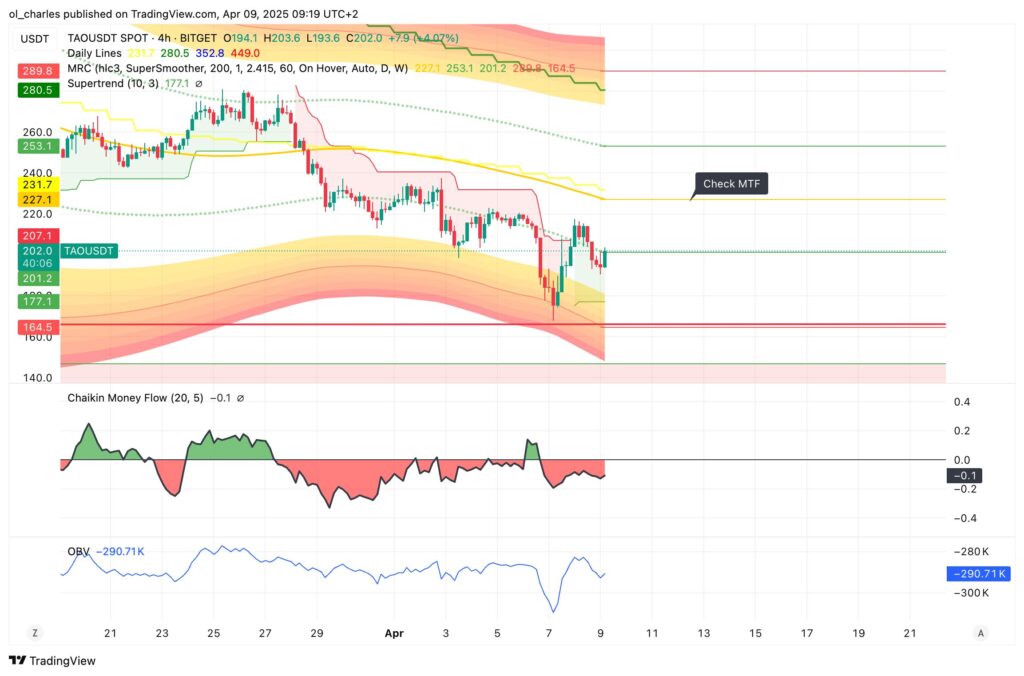
Task: Toggle visibility of the Chaikin Money Flow values
Action: [238, 397]
